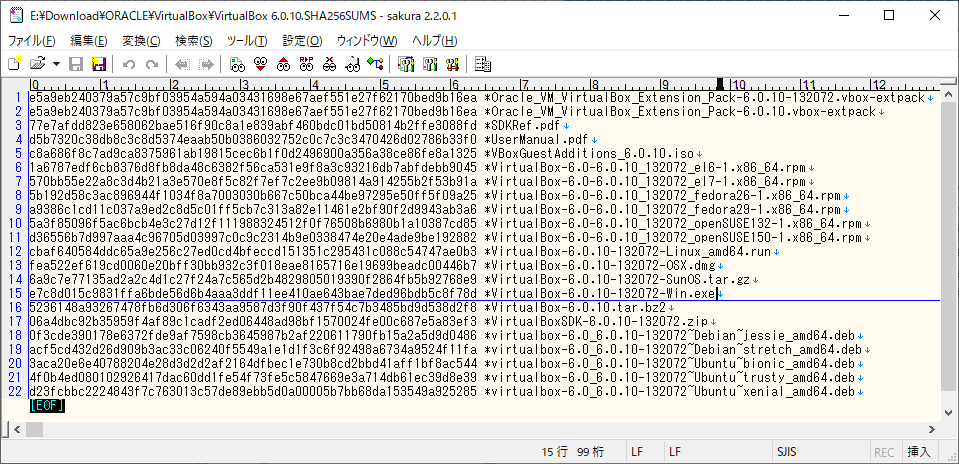This screenshot has width=959, height=464.
Task: Click the Debian~jessie deb filename
Action: coord(670,336)
